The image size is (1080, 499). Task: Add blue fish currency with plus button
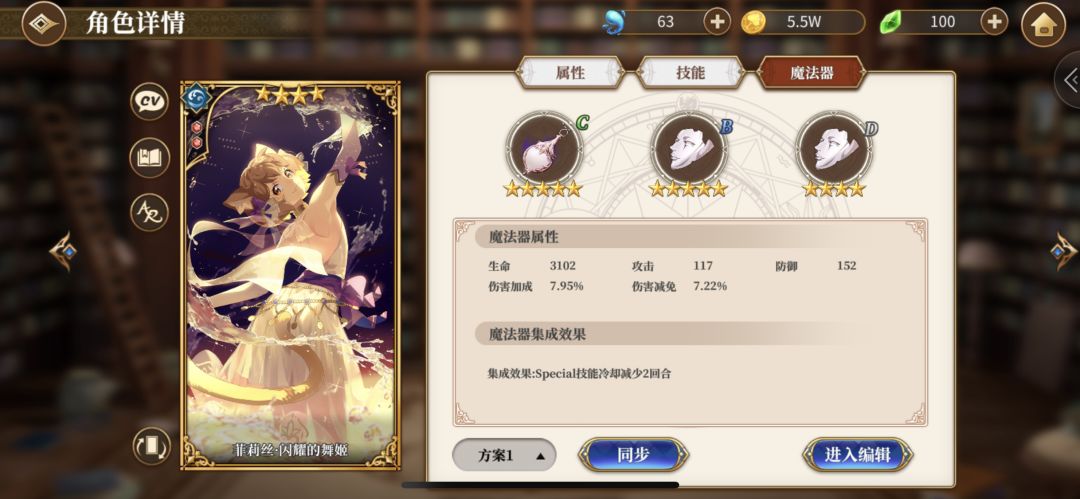717,22
